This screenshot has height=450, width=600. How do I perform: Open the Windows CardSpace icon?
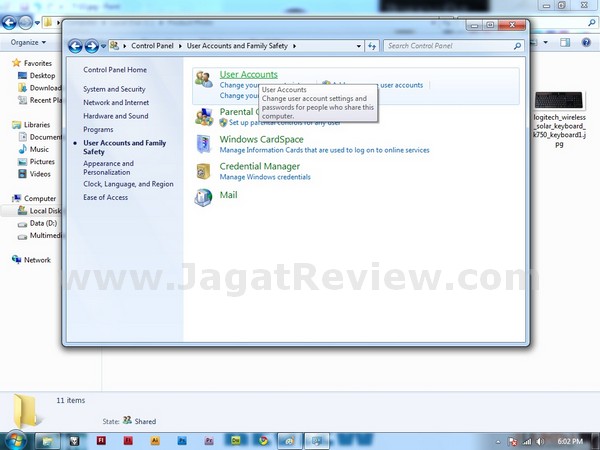coord(204,144)
